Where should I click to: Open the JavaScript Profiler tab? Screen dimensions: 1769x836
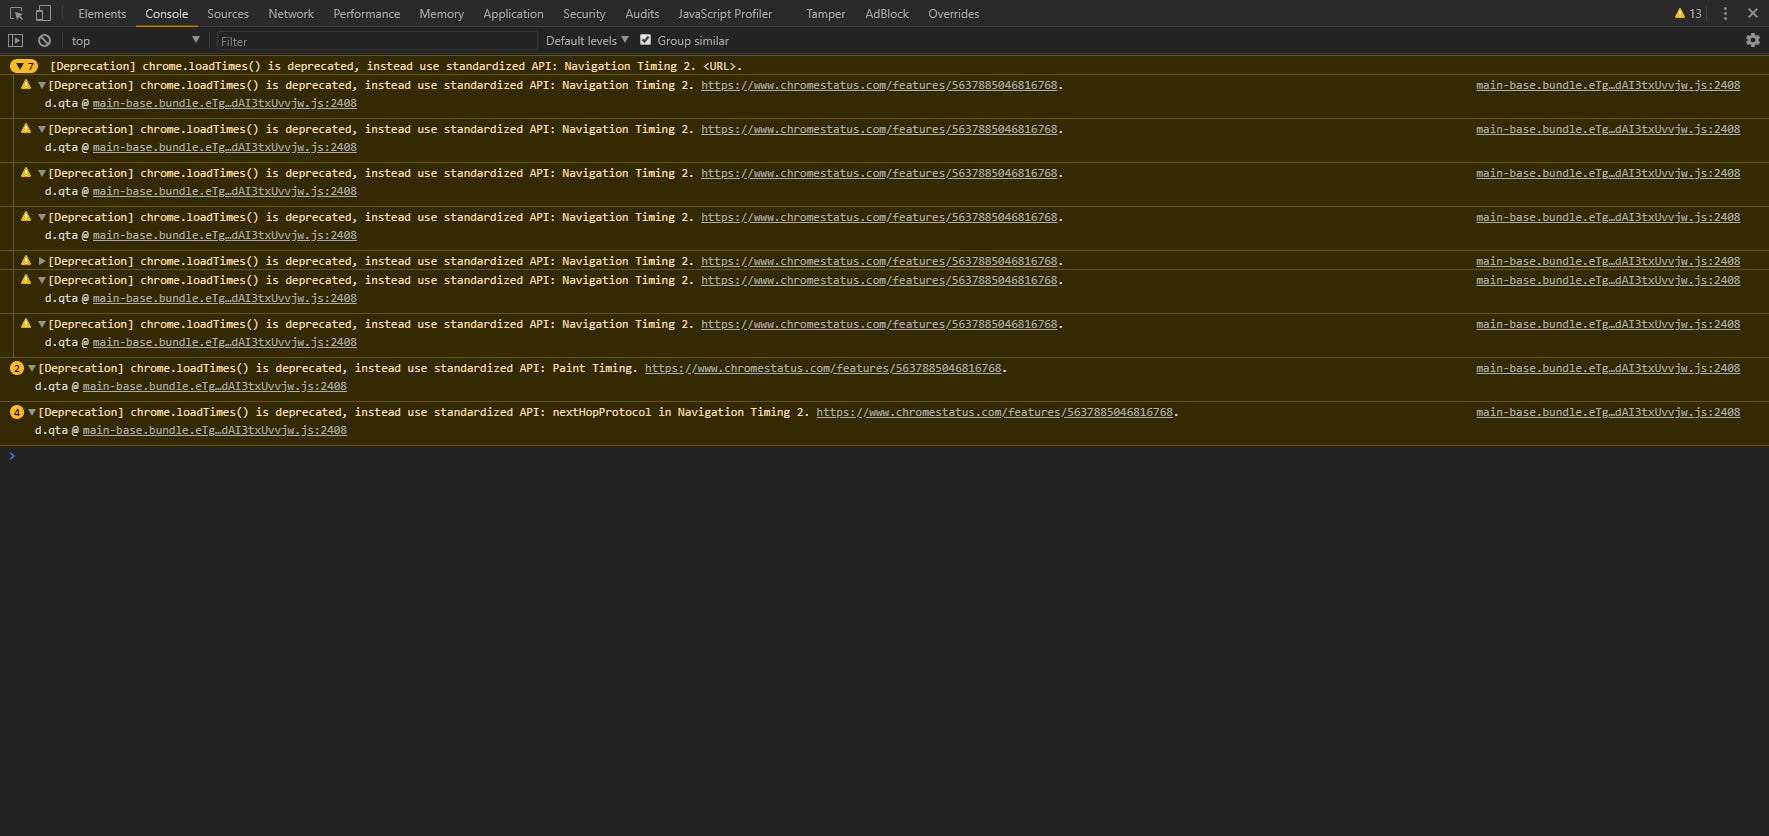(x=725, y=14)
